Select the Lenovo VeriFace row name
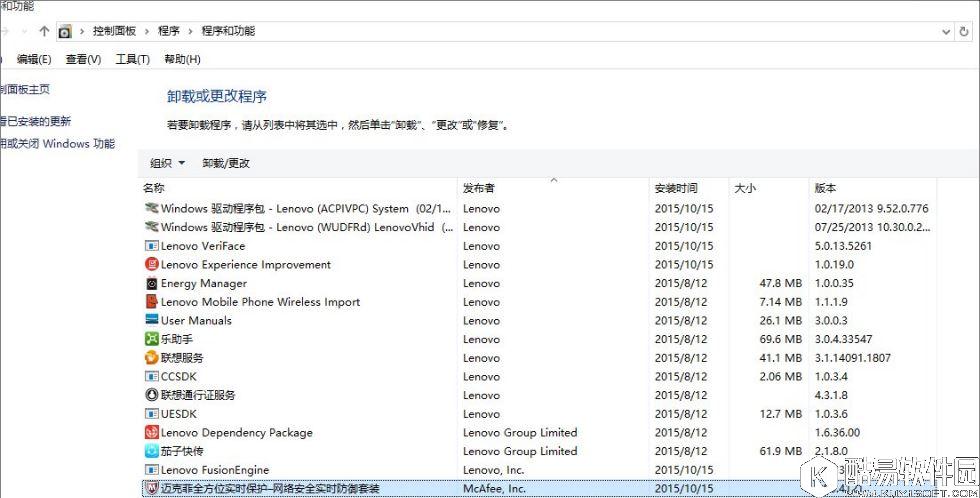Viewport: 980px width, 498px height. pos(202,246)
